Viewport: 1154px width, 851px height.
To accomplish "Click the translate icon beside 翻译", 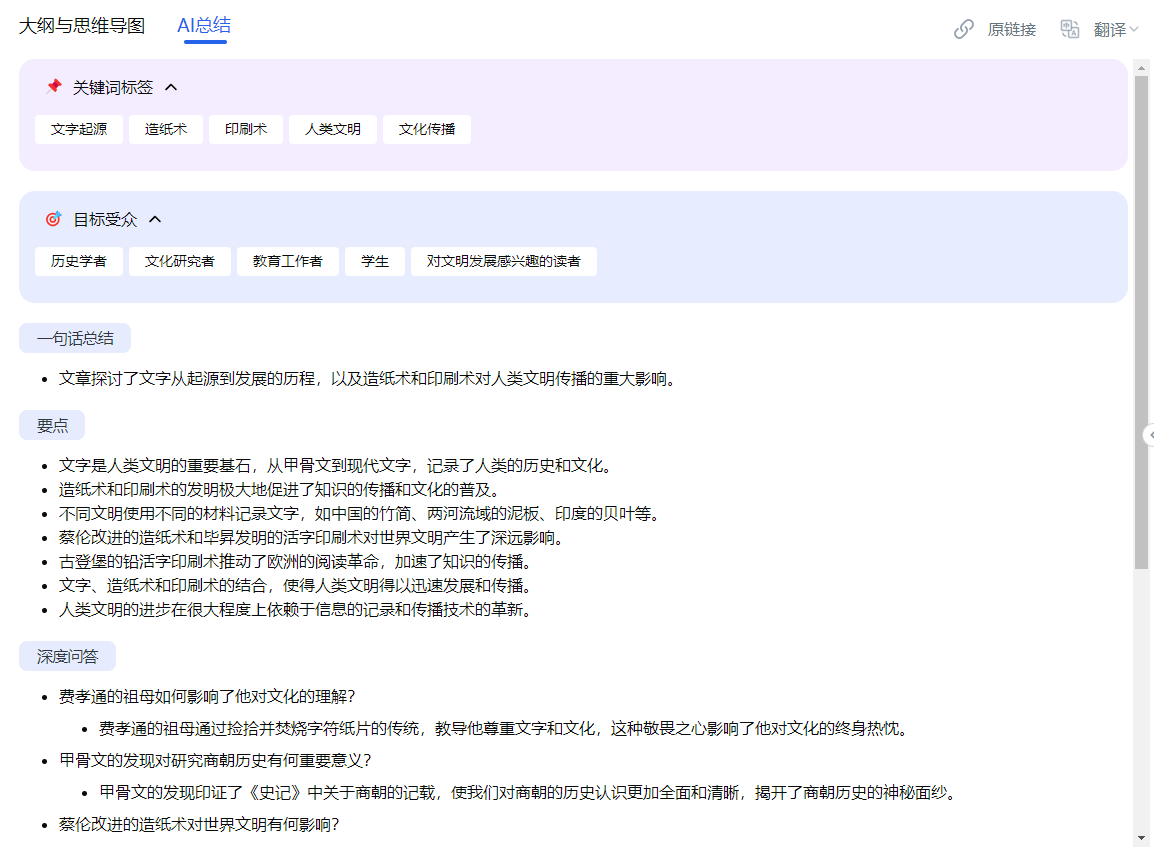I will click(1070, 29).
